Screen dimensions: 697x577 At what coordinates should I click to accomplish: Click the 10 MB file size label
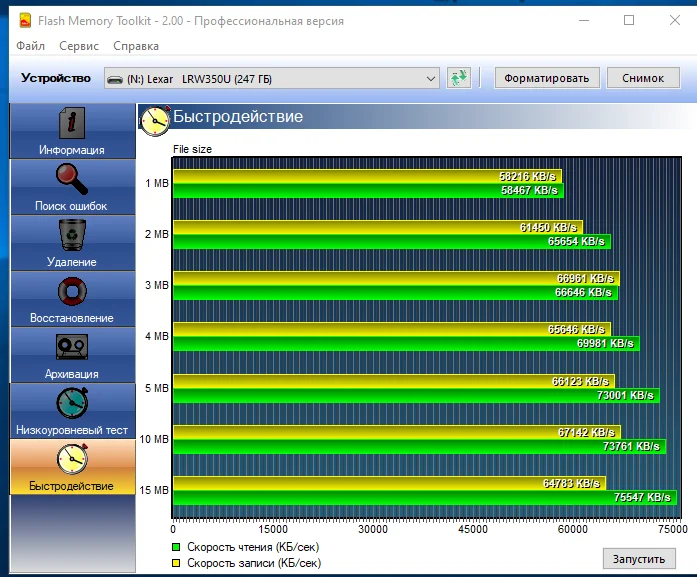point(154,439)
